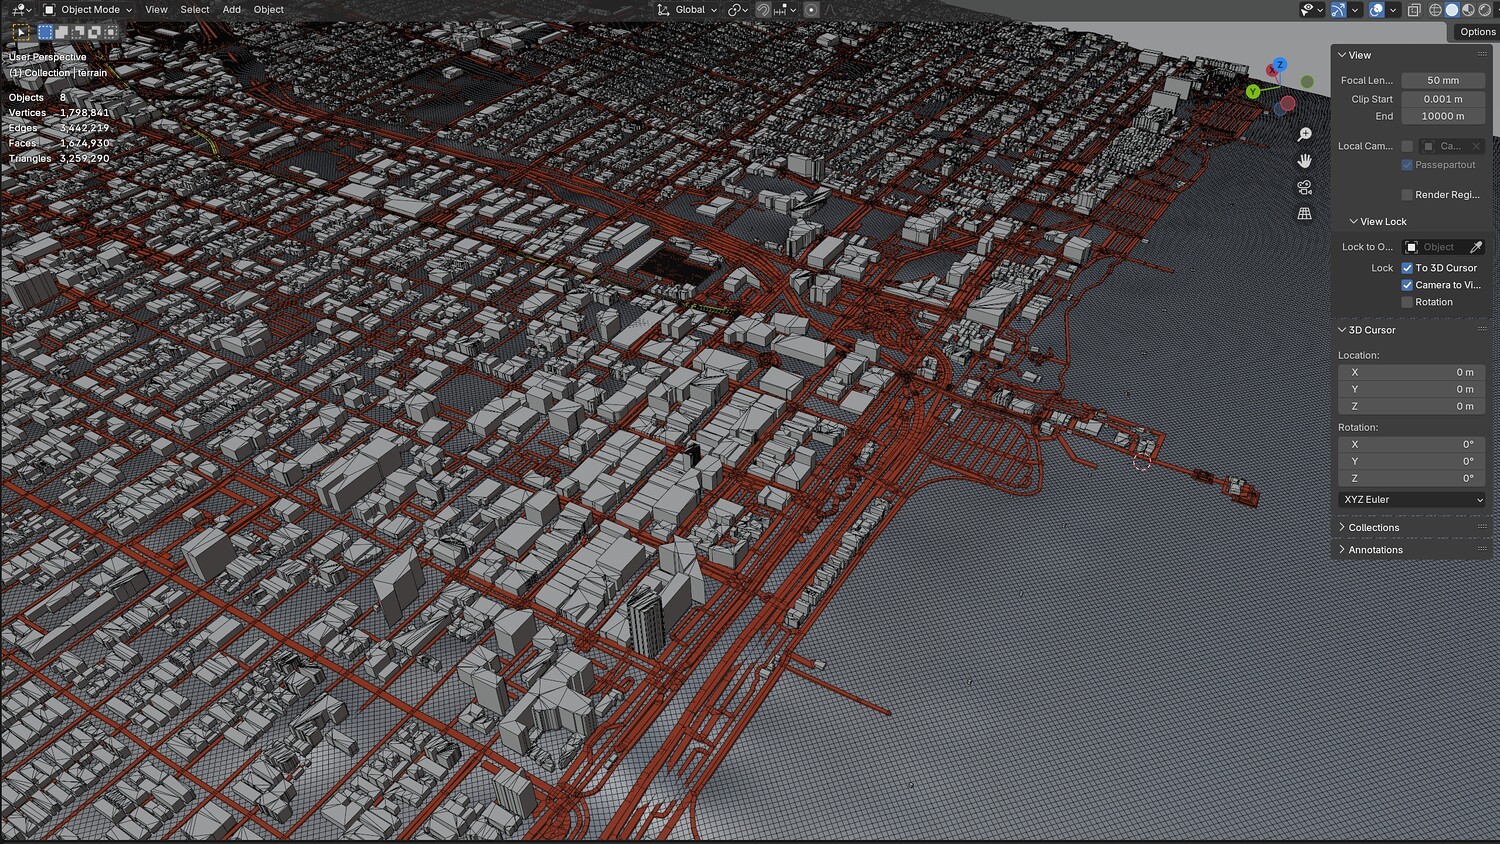The width and height of the screenshot is (1500, 844).
Task: Click the proportional falloff curve icon
Action: (829, 10)
